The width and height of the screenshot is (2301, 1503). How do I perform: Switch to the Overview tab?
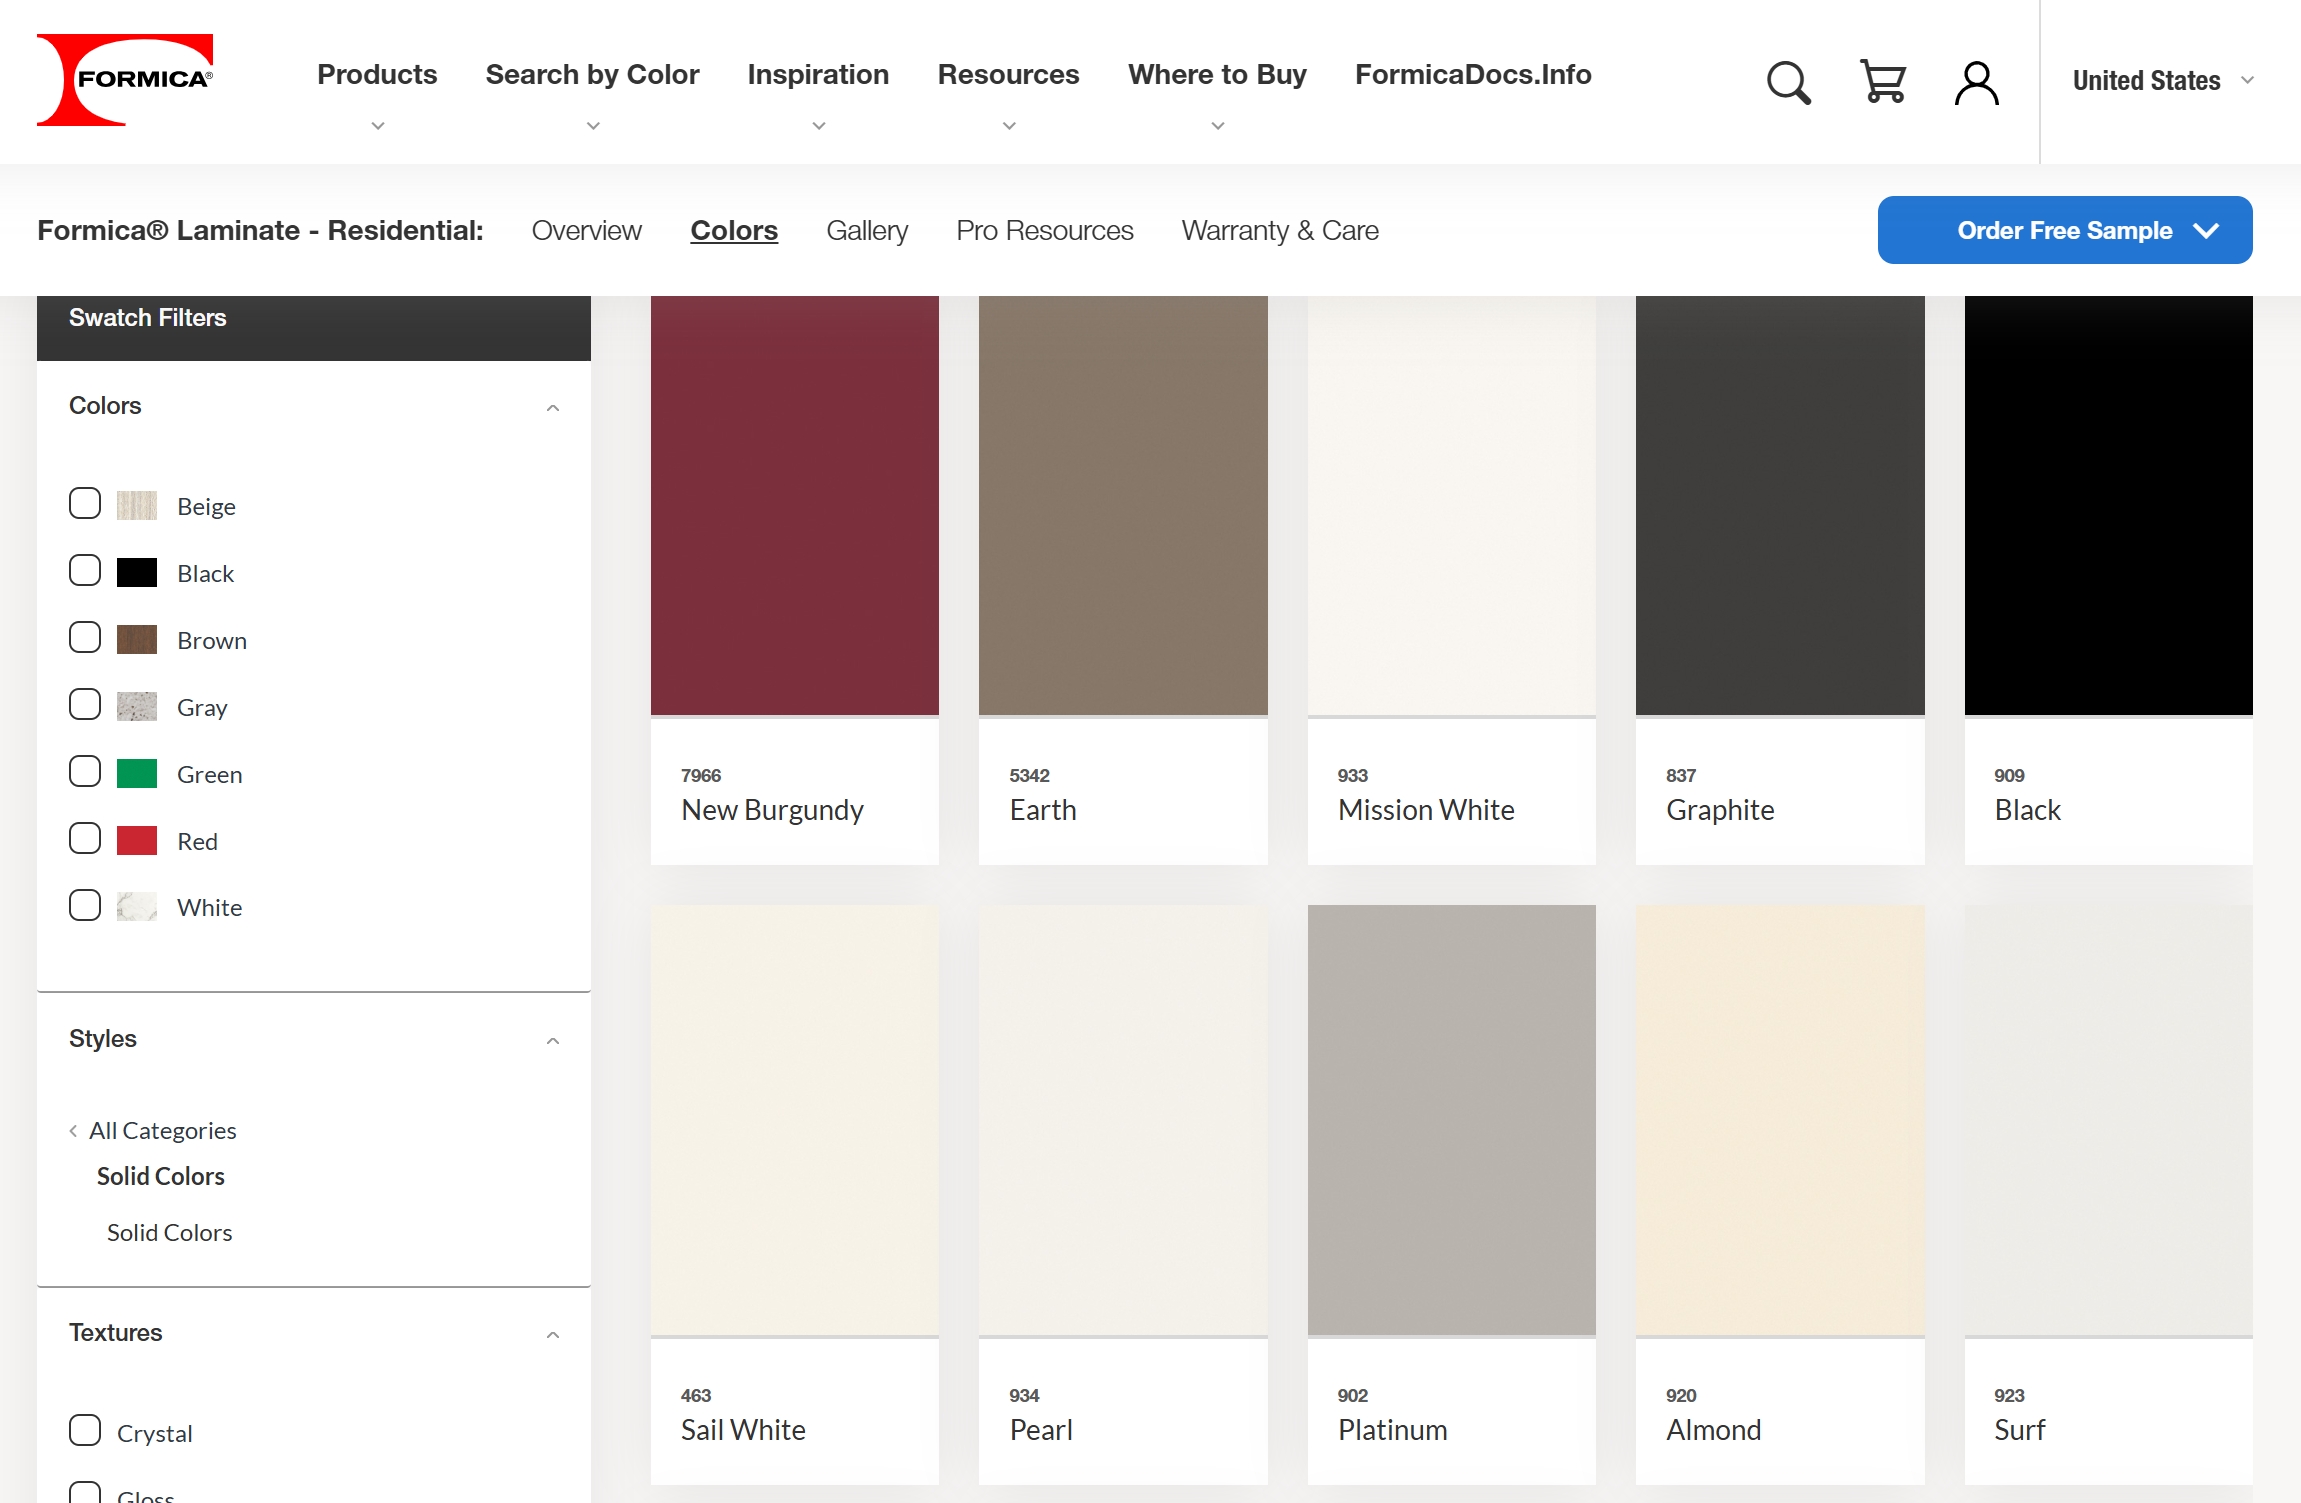(x=586, y=230)
